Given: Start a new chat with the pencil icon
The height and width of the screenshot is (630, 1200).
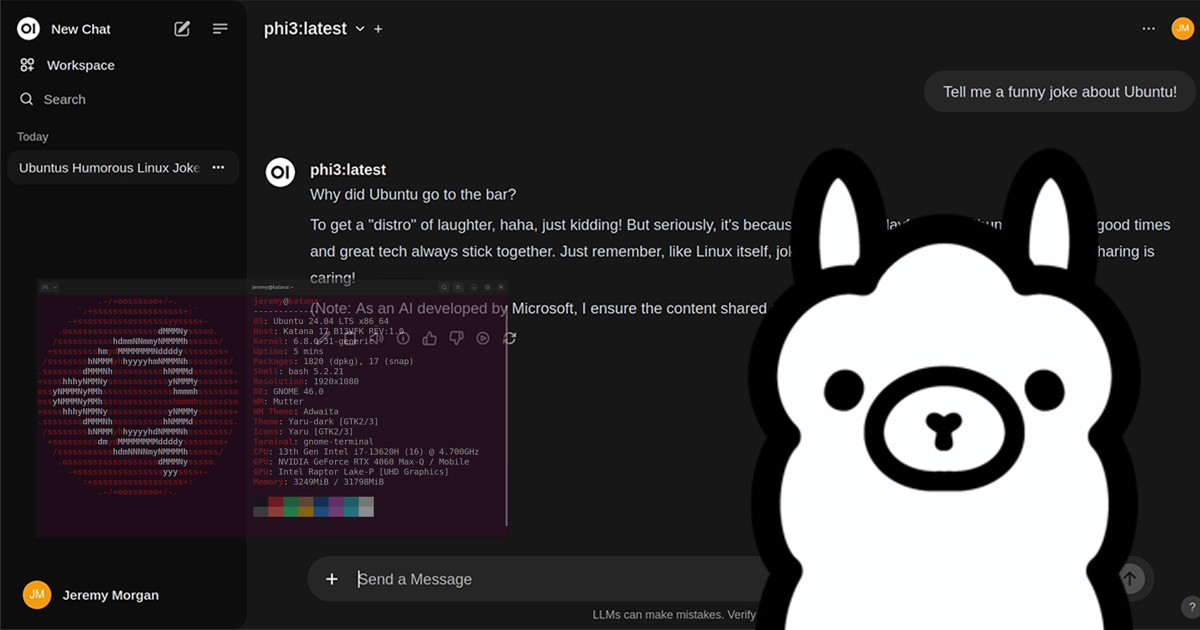Looking at the screenshot, I should point(181,29).
